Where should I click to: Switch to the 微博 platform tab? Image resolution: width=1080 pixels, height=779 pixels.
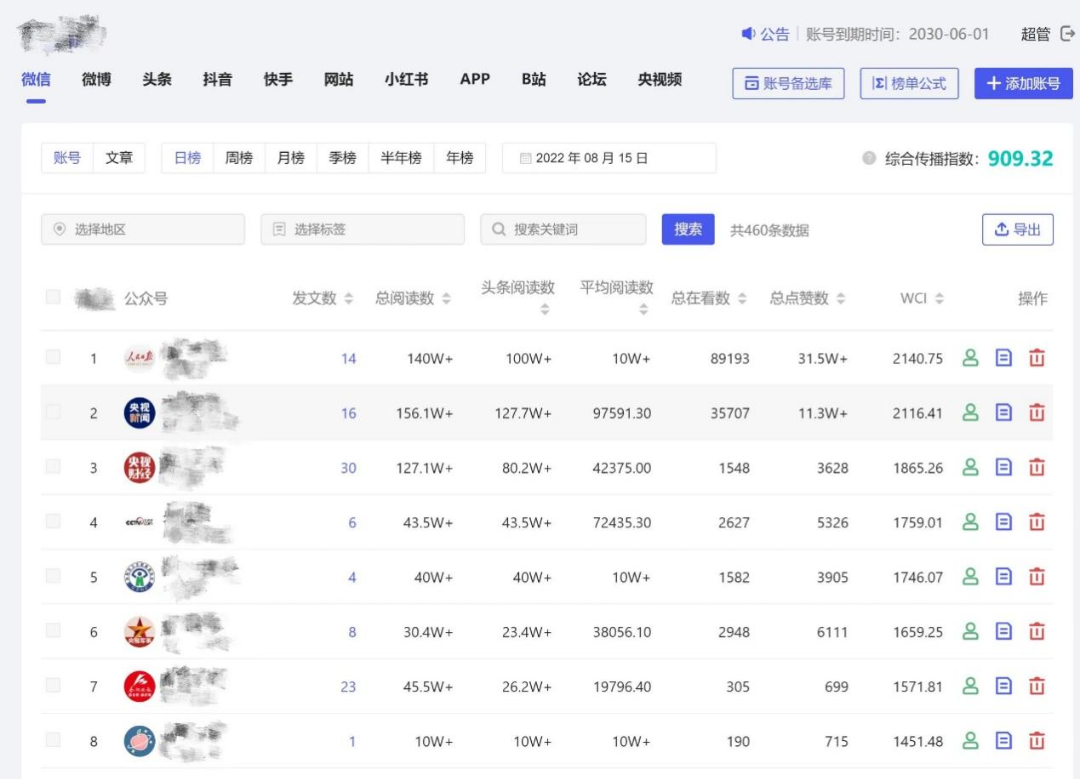(x=95, y=80)
